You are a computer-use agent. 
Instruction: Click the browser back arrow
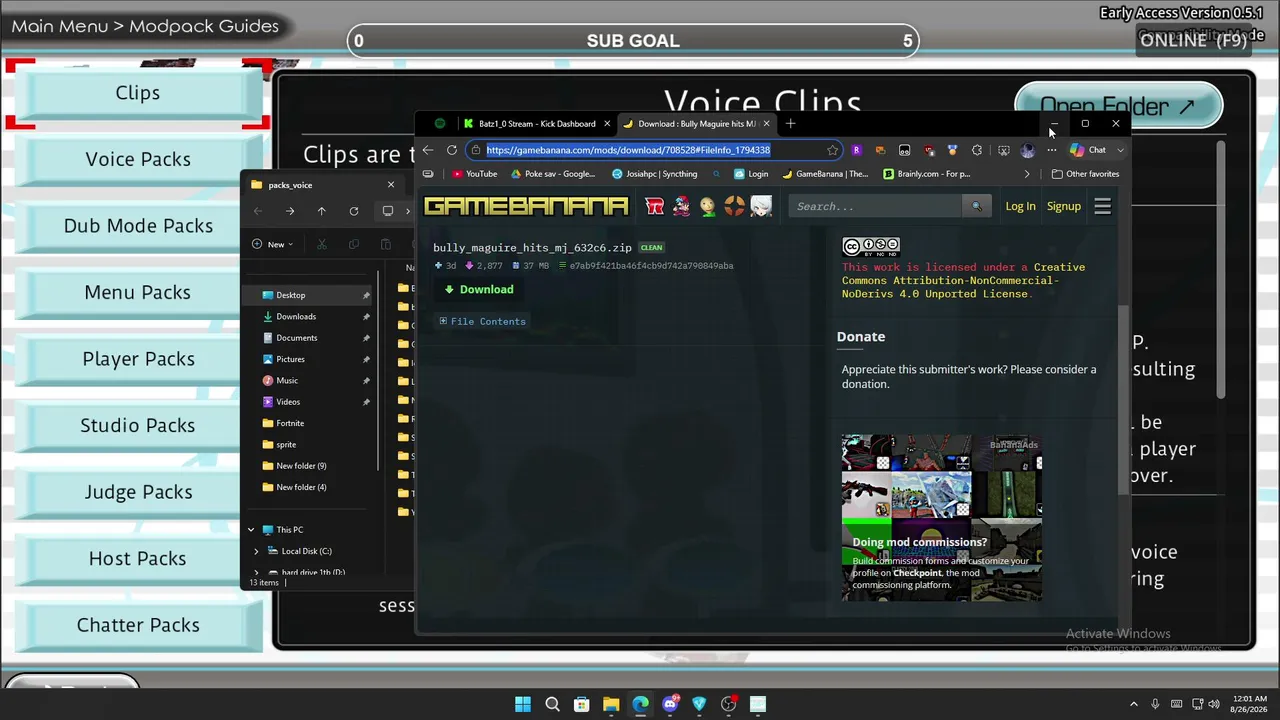tap(428, 150)
